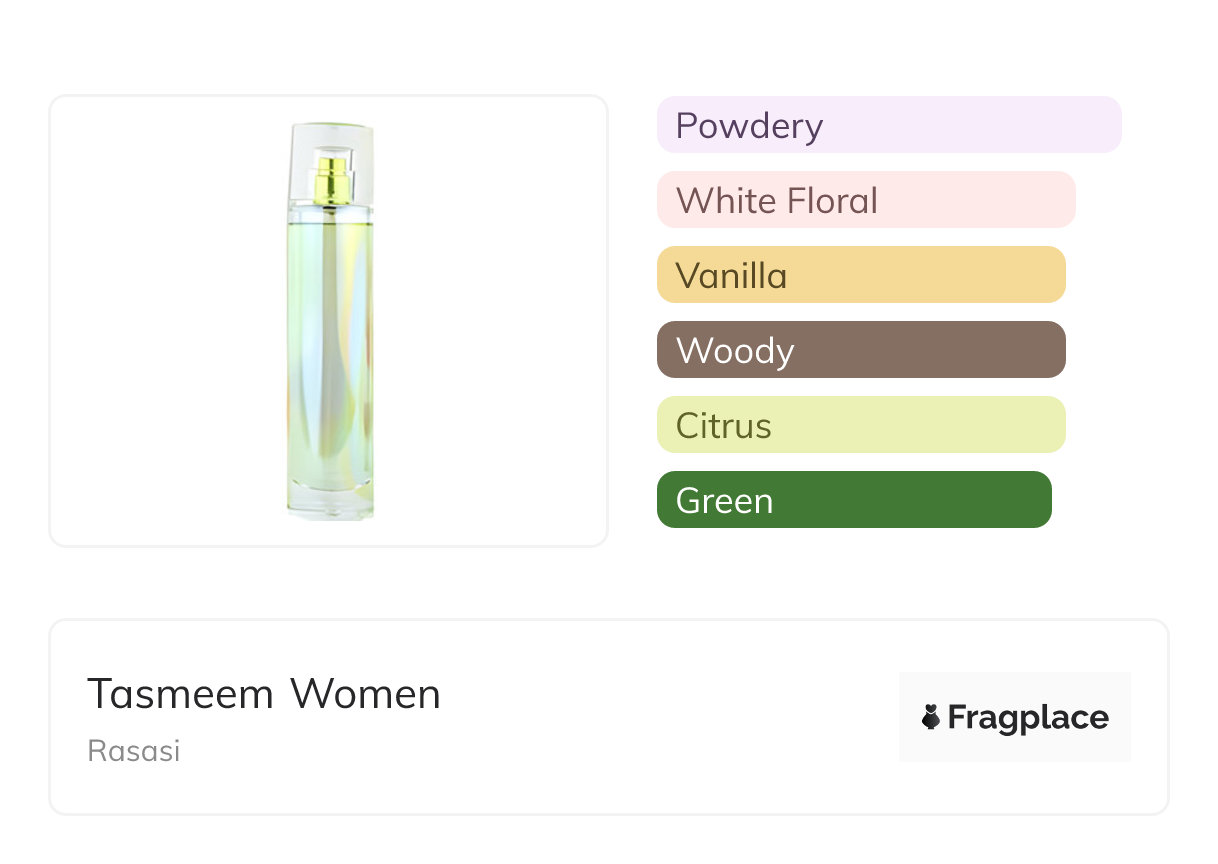Image resolution: width=1218 pixels, height=864 pixels.
Task: Click the Citrus accord bar
Action: tap(860, 425)
